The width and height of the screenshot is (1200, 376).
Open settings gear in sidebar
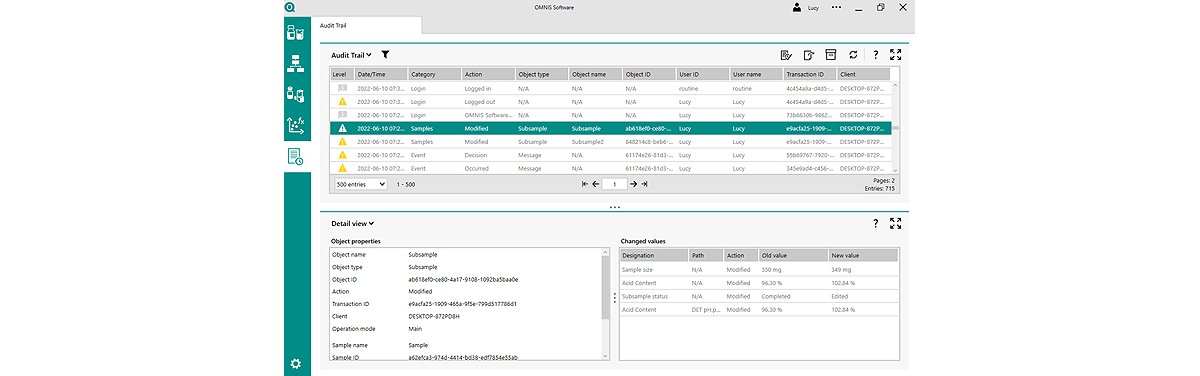(x=296, y=363)
